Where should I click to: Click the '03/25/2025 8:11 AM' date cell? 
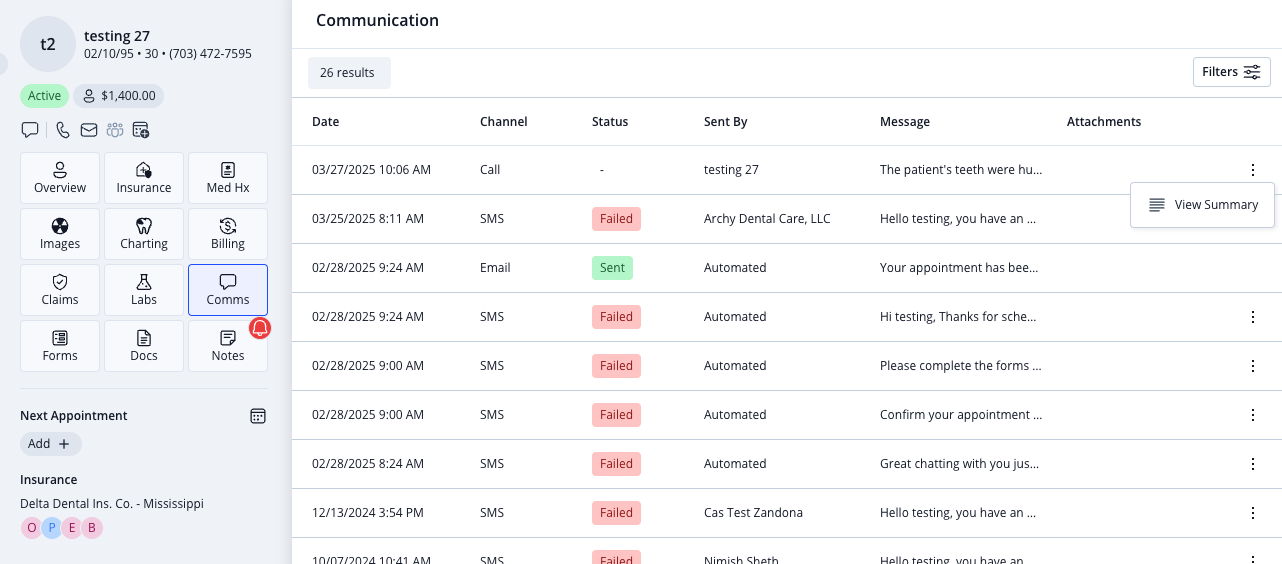[368, 219]
